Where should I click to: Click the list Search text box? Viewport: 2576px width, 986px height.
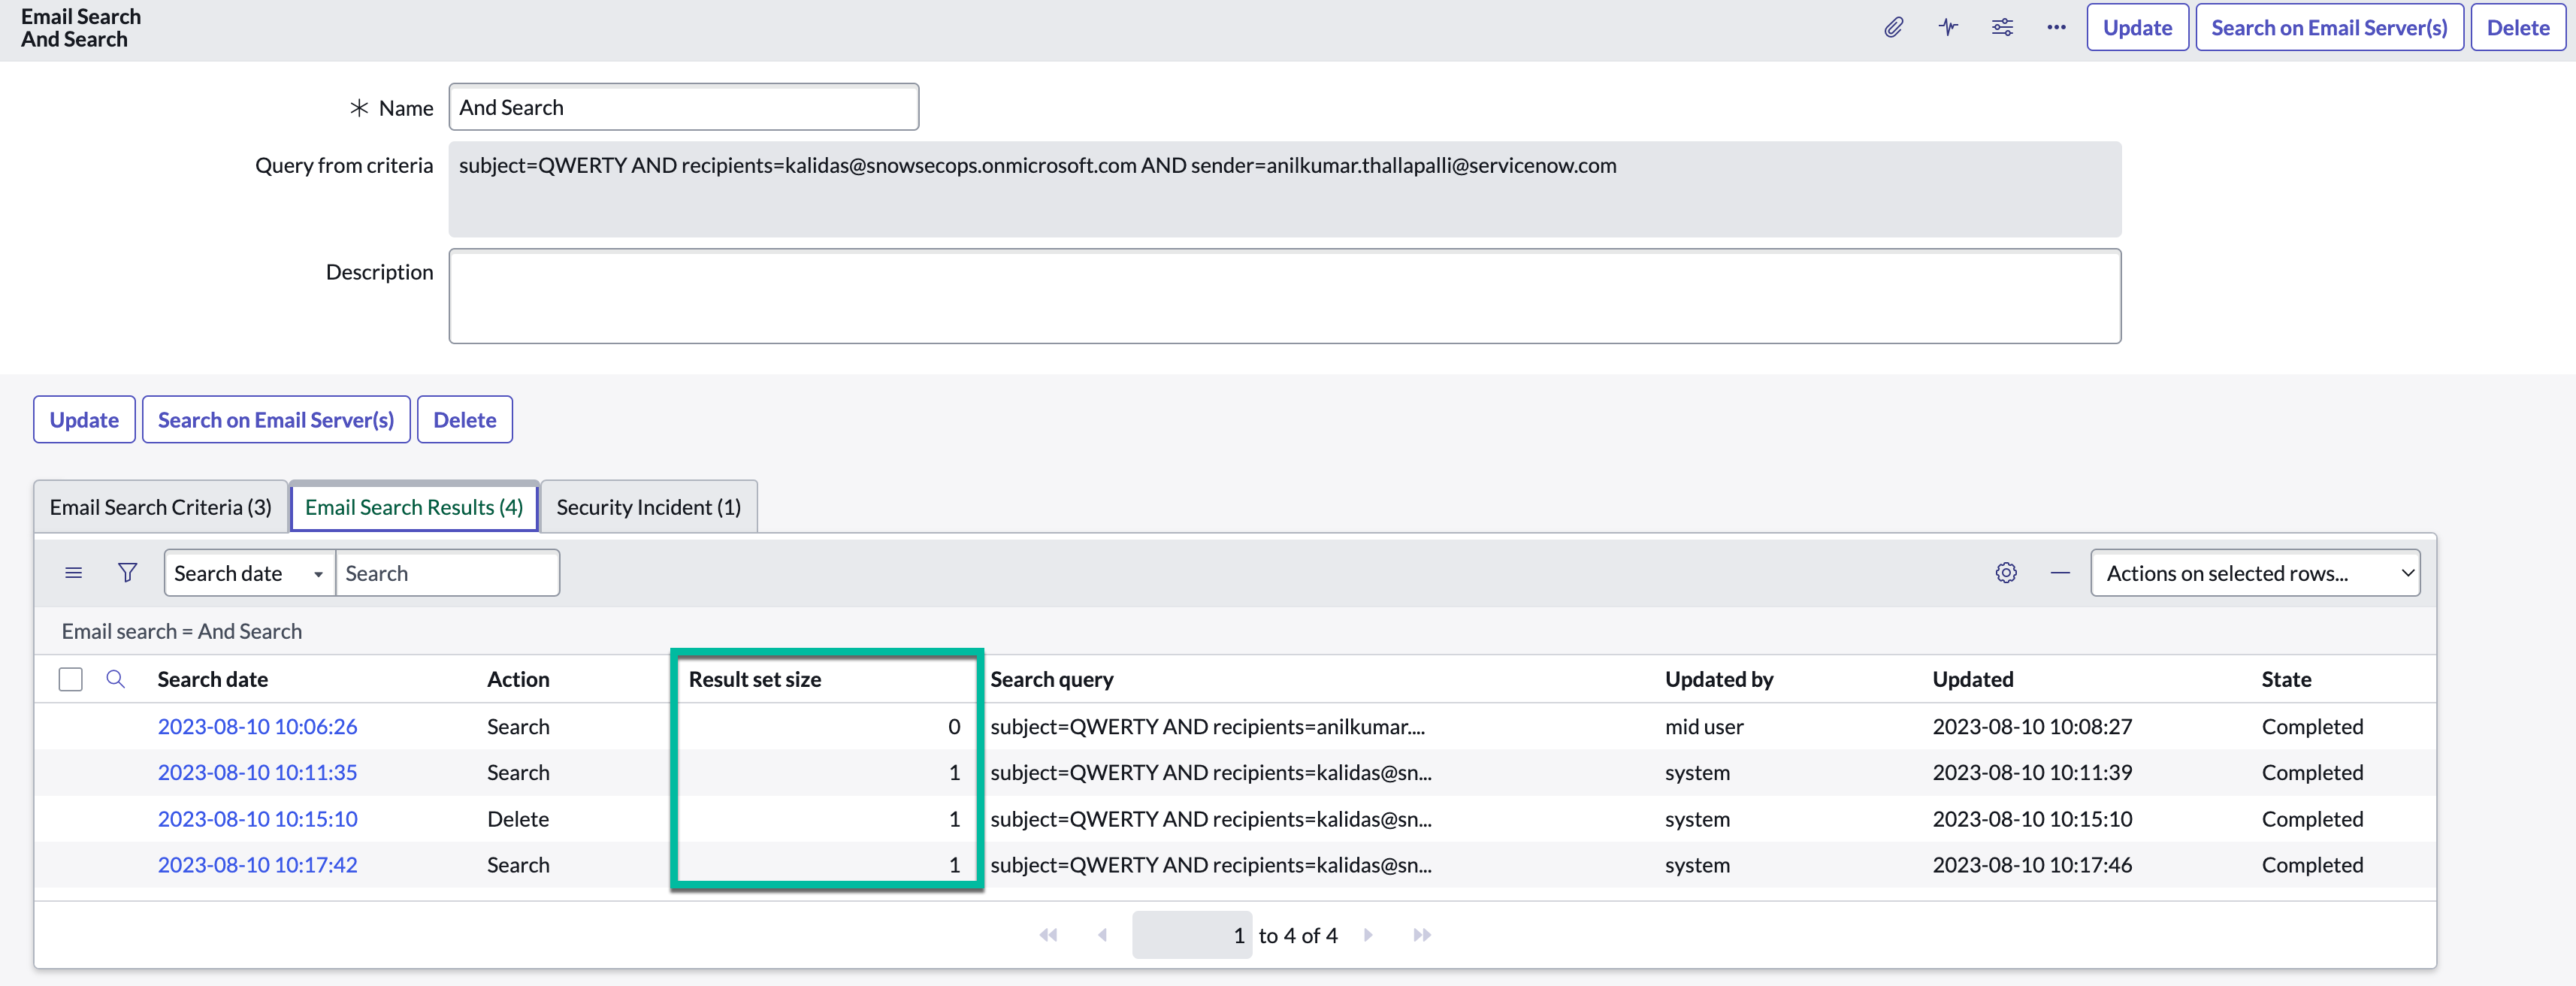coord(447,573)
